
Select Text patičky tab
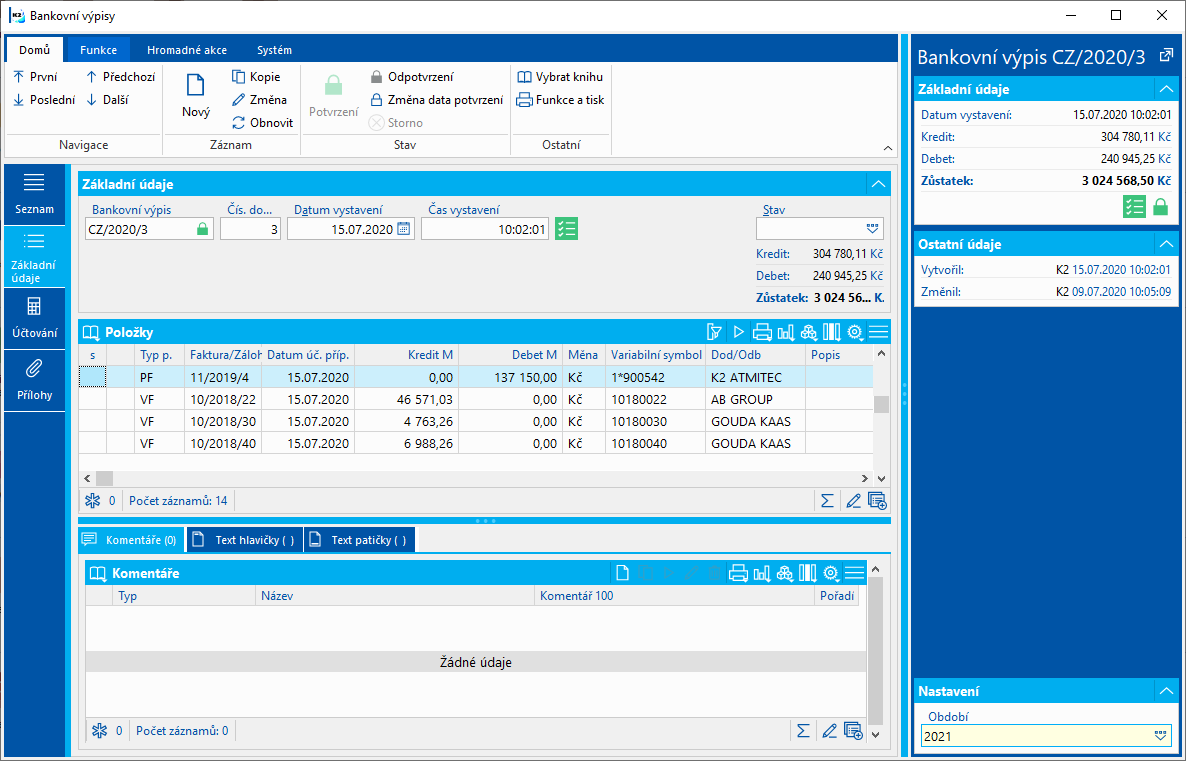359,540
